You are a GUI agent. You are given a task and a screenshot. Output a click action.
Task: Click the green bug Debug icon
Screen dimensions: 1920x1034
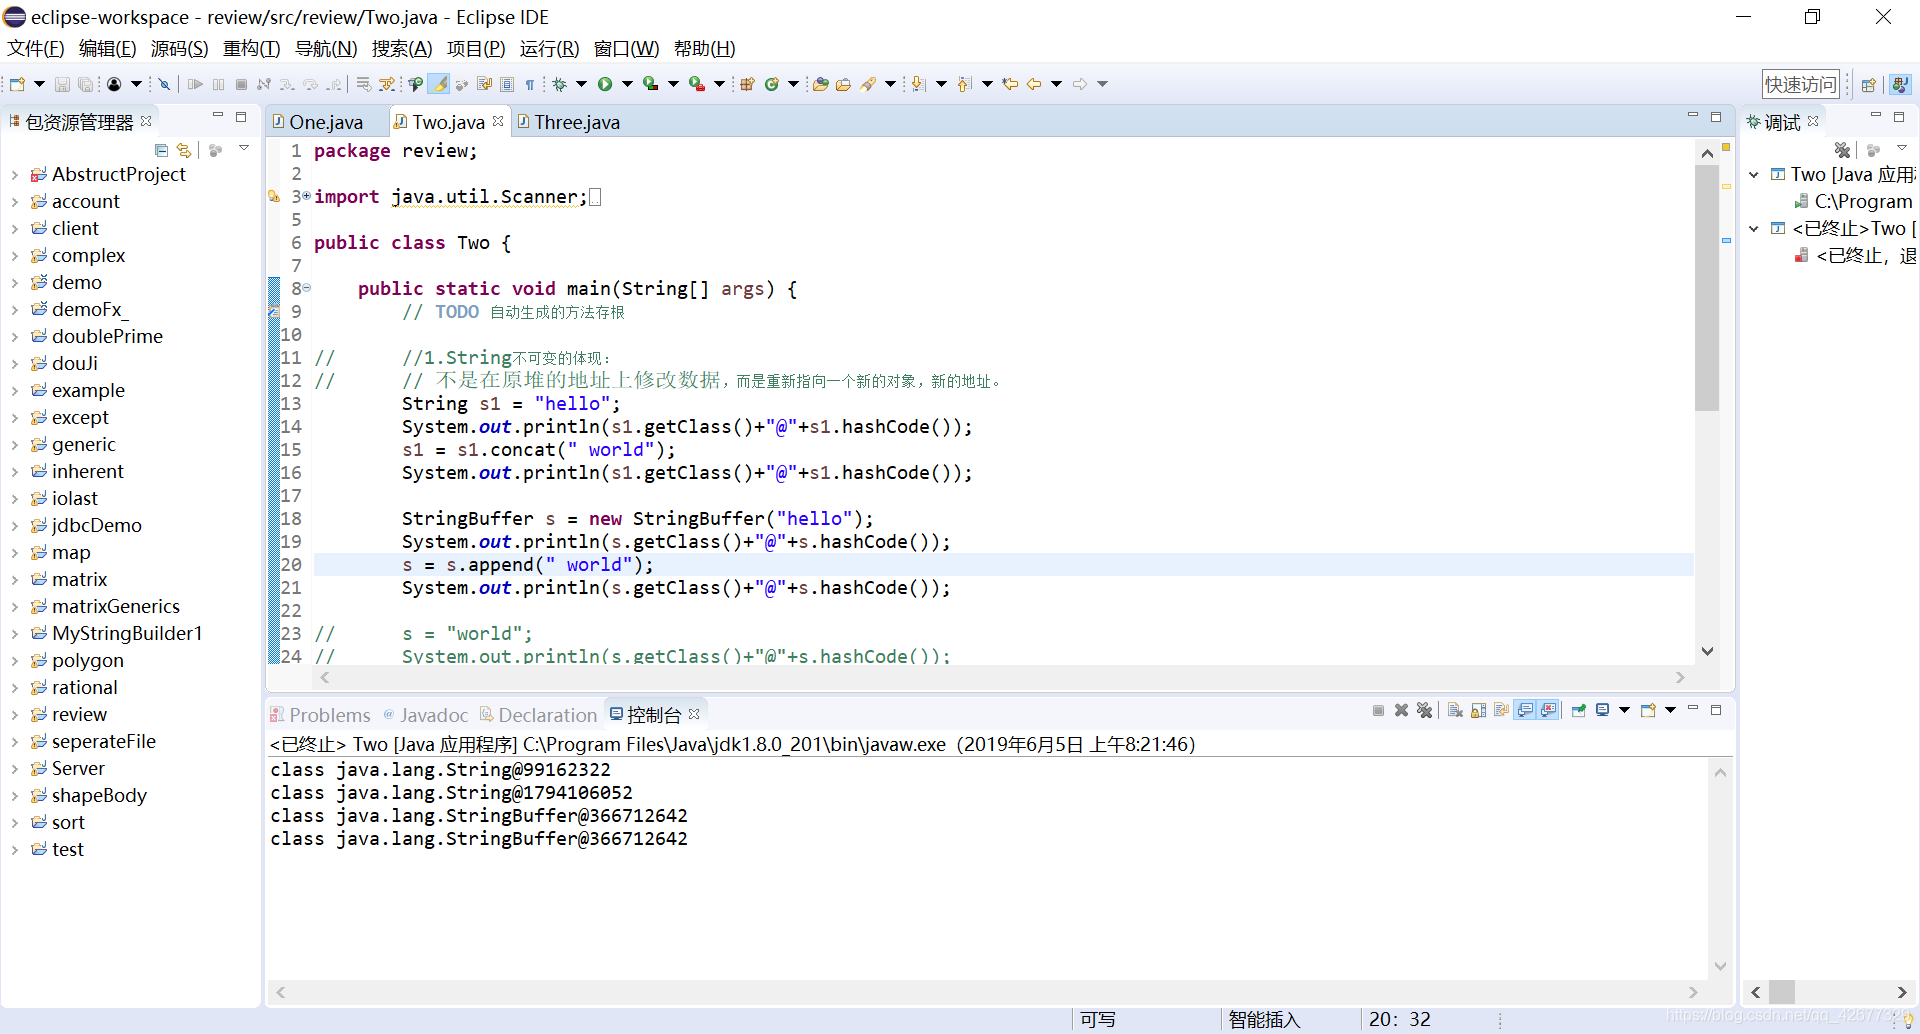coord(560,84)
